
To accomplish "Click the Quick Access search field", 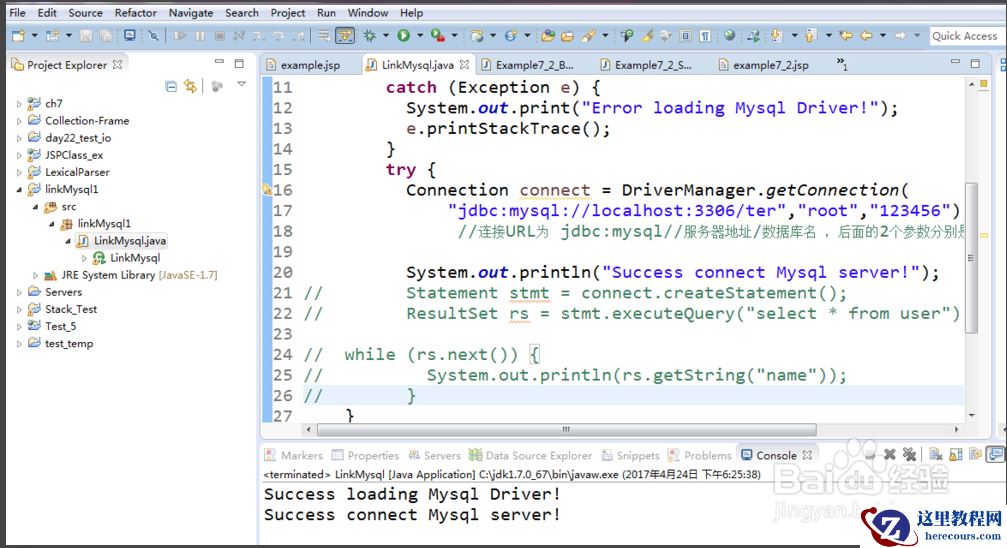I will (964, 36).
